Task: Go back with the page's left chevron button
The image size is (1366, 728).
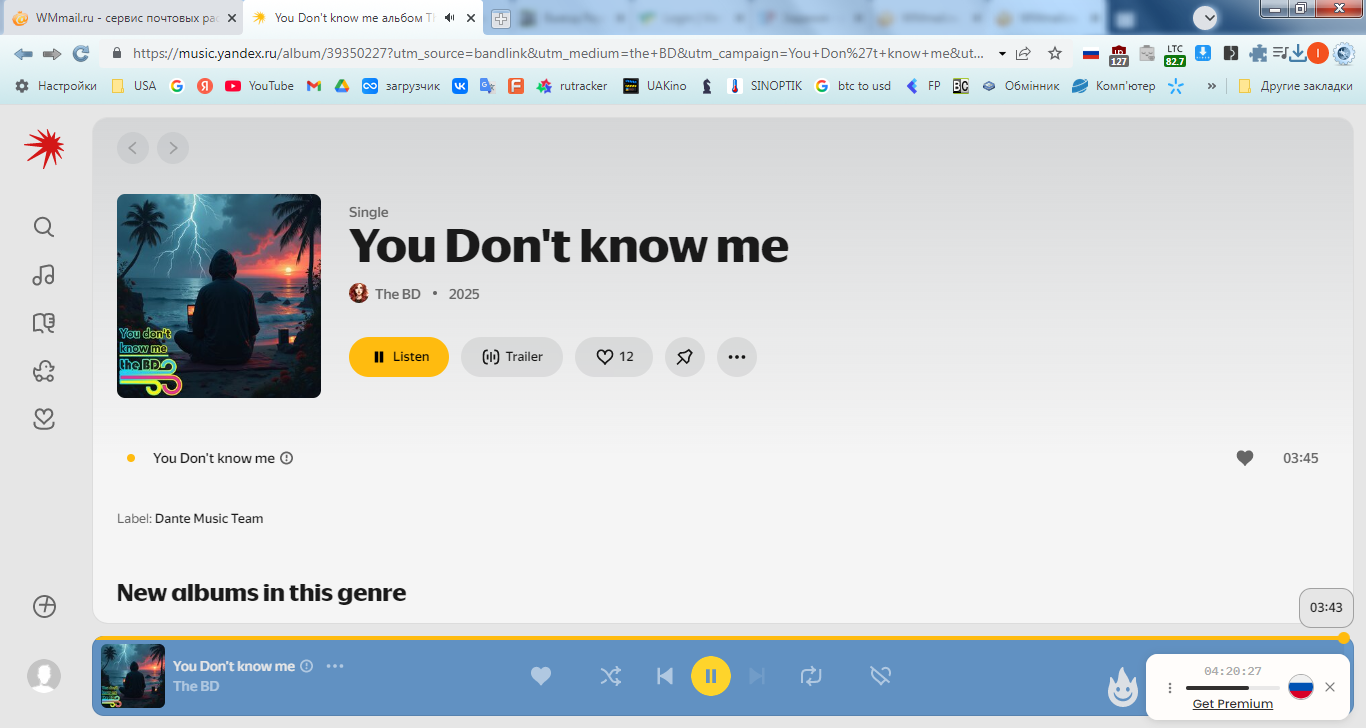Action: 133,149
